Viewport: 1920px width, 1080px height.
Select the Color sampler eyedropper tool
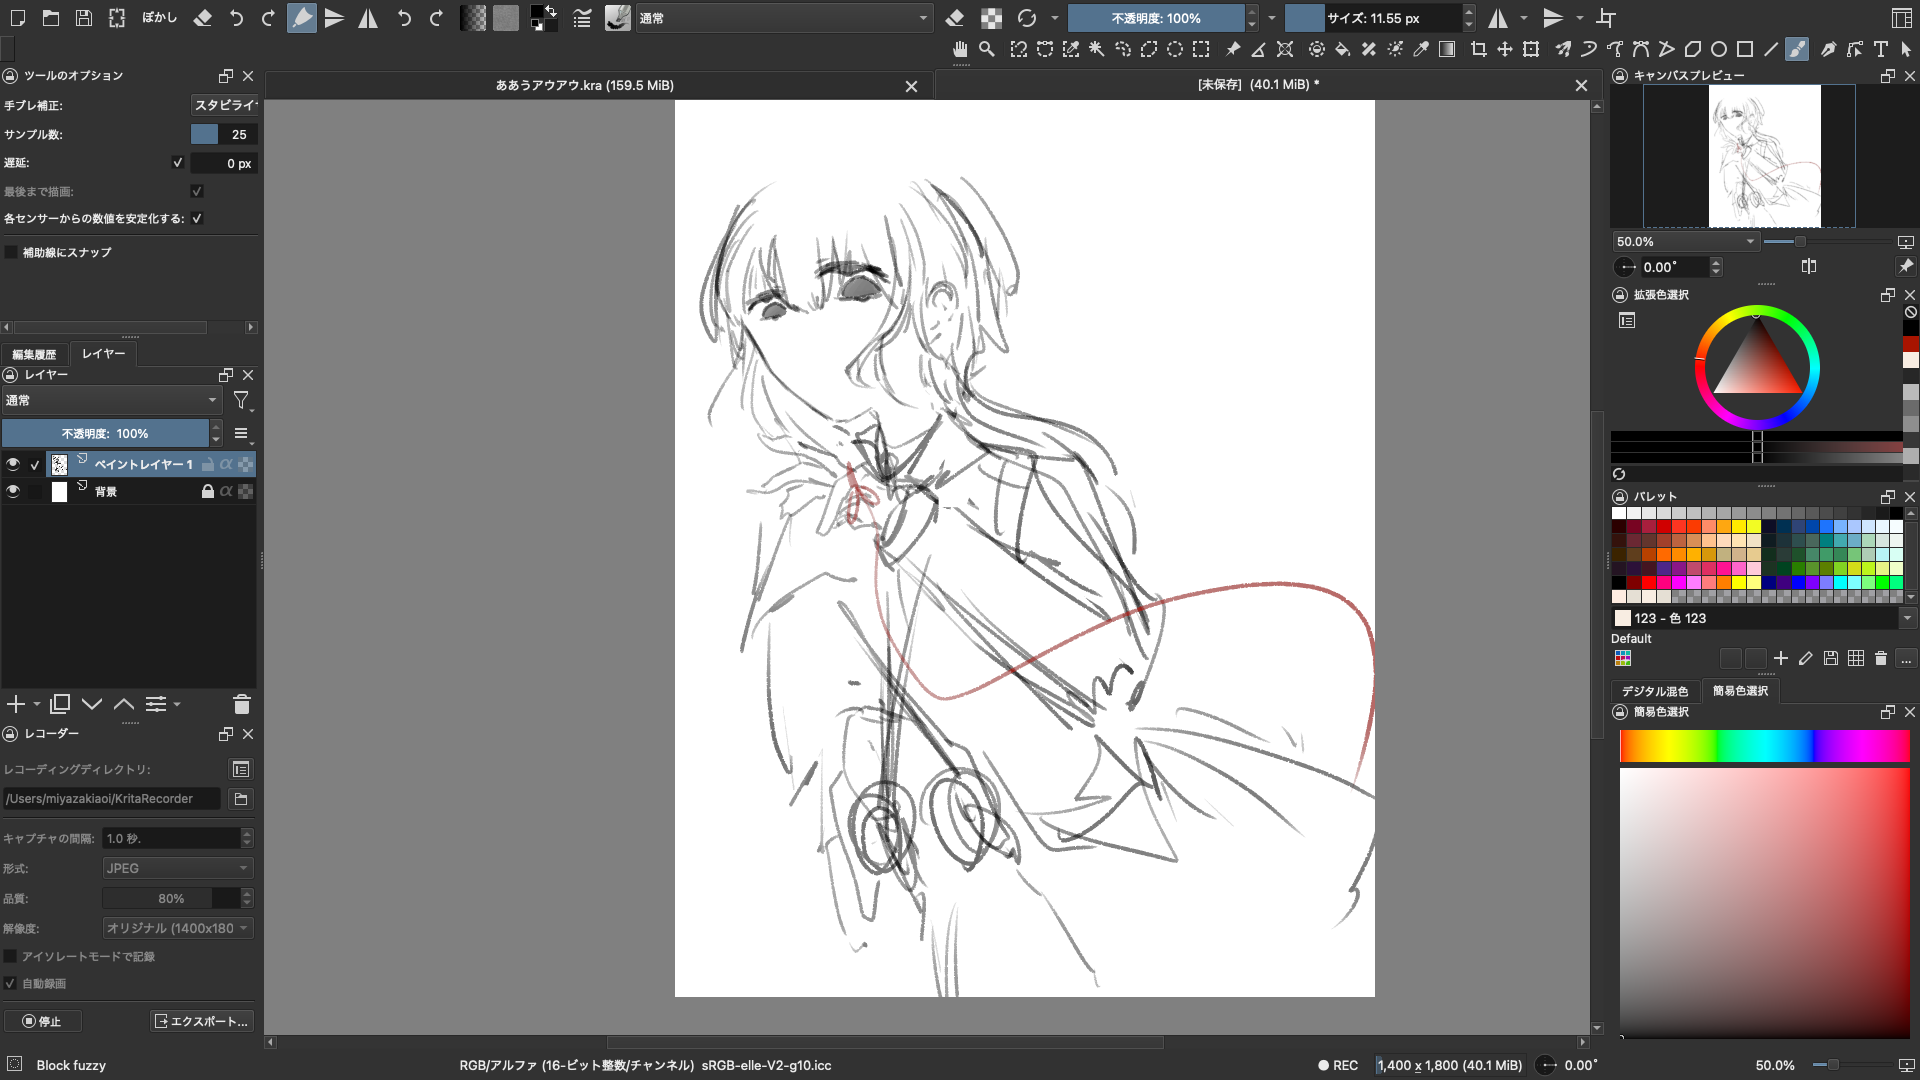tap(1421, 49)
